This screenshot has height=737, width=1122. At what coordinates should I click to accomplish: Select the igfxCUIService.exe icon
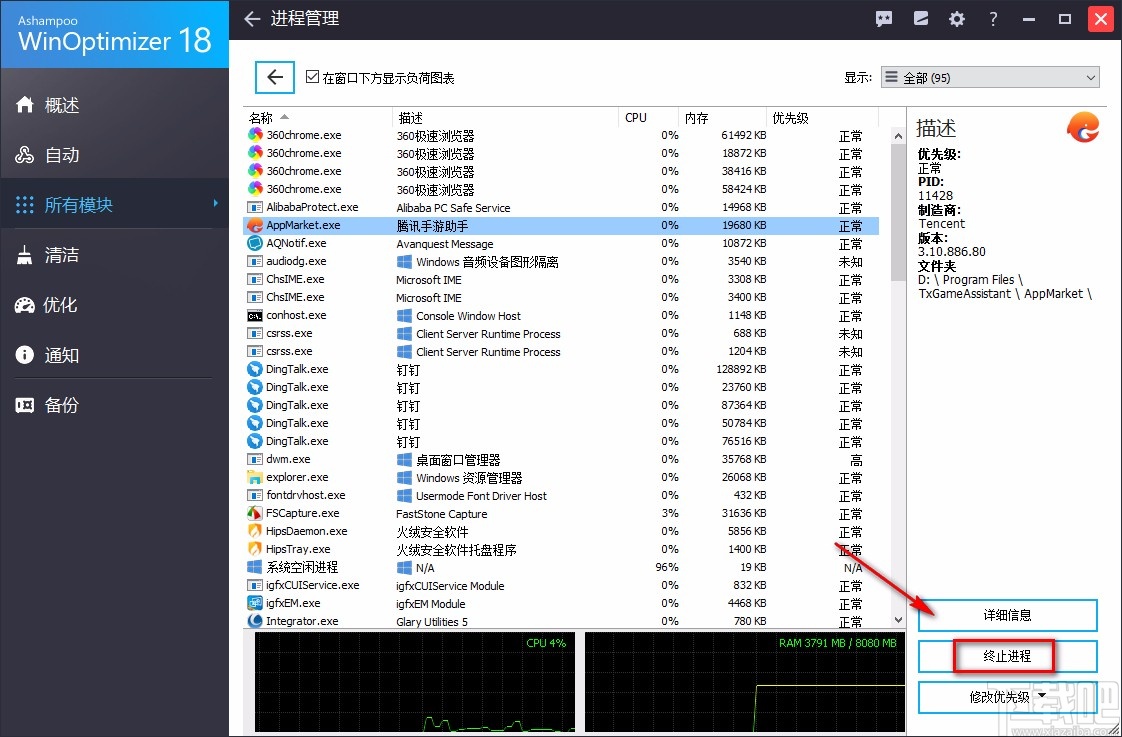pos(255,585)
